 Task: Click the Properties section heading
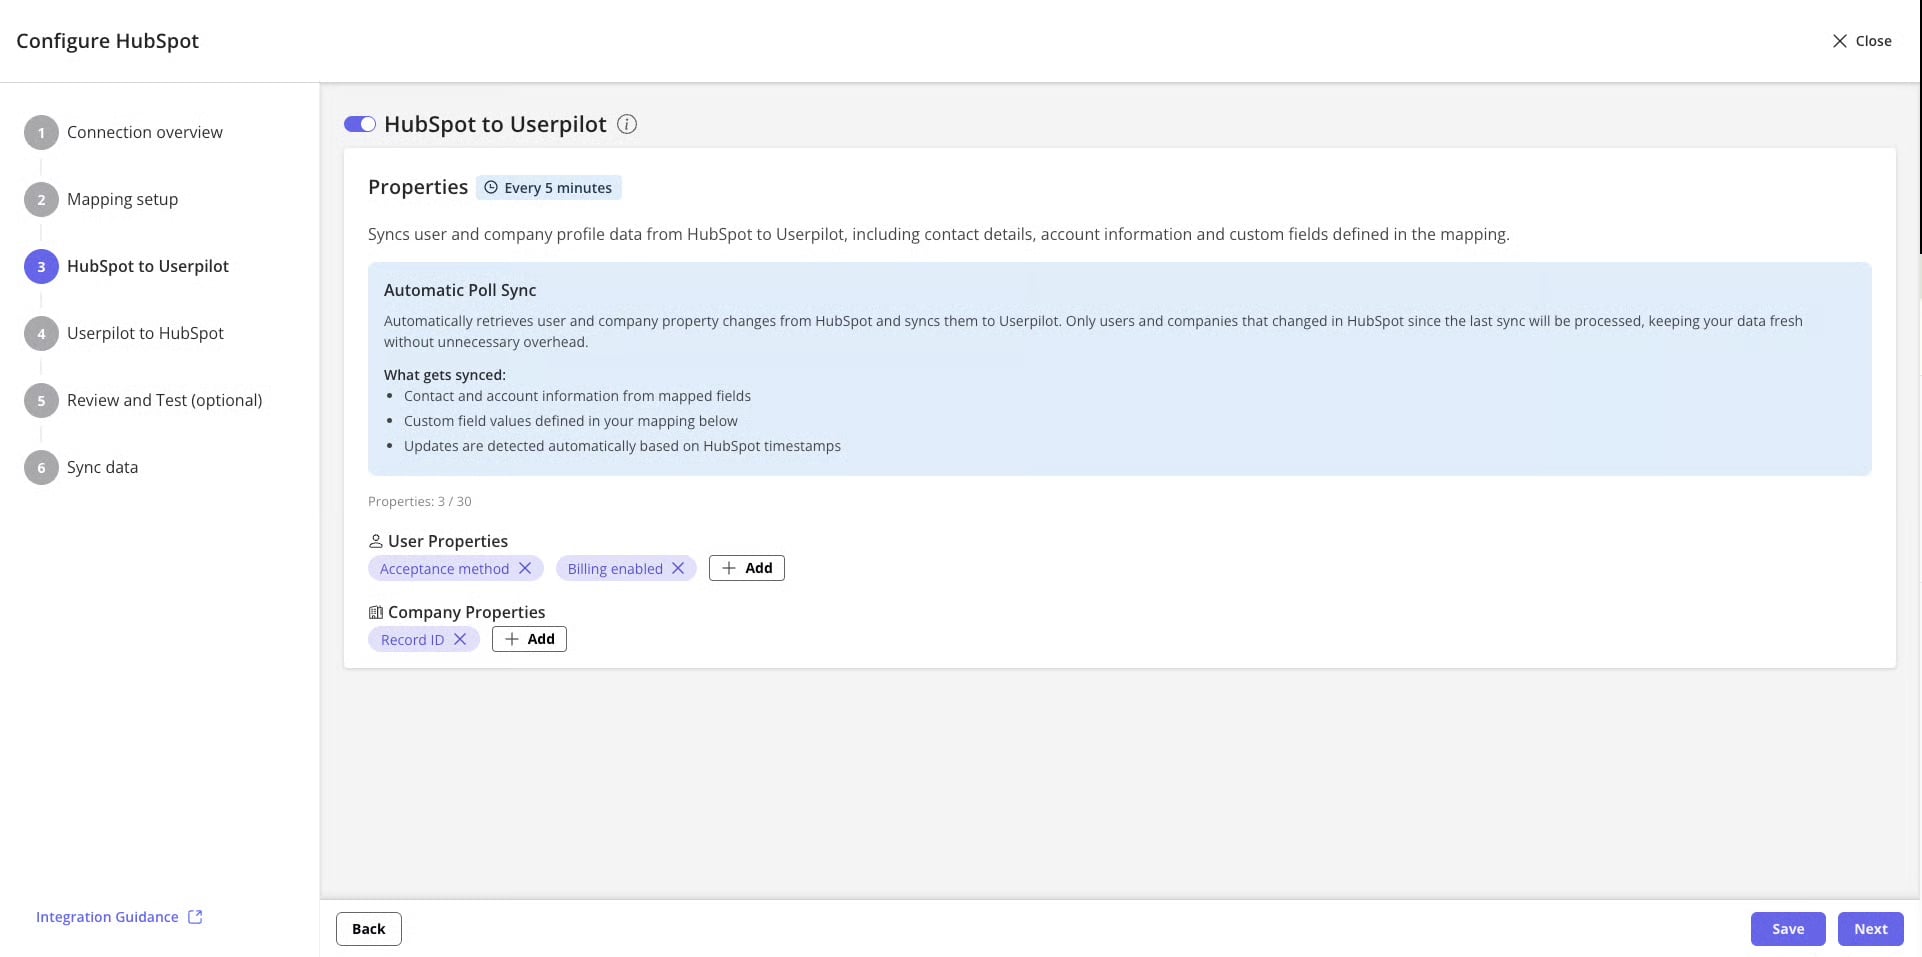coord(418,187)
